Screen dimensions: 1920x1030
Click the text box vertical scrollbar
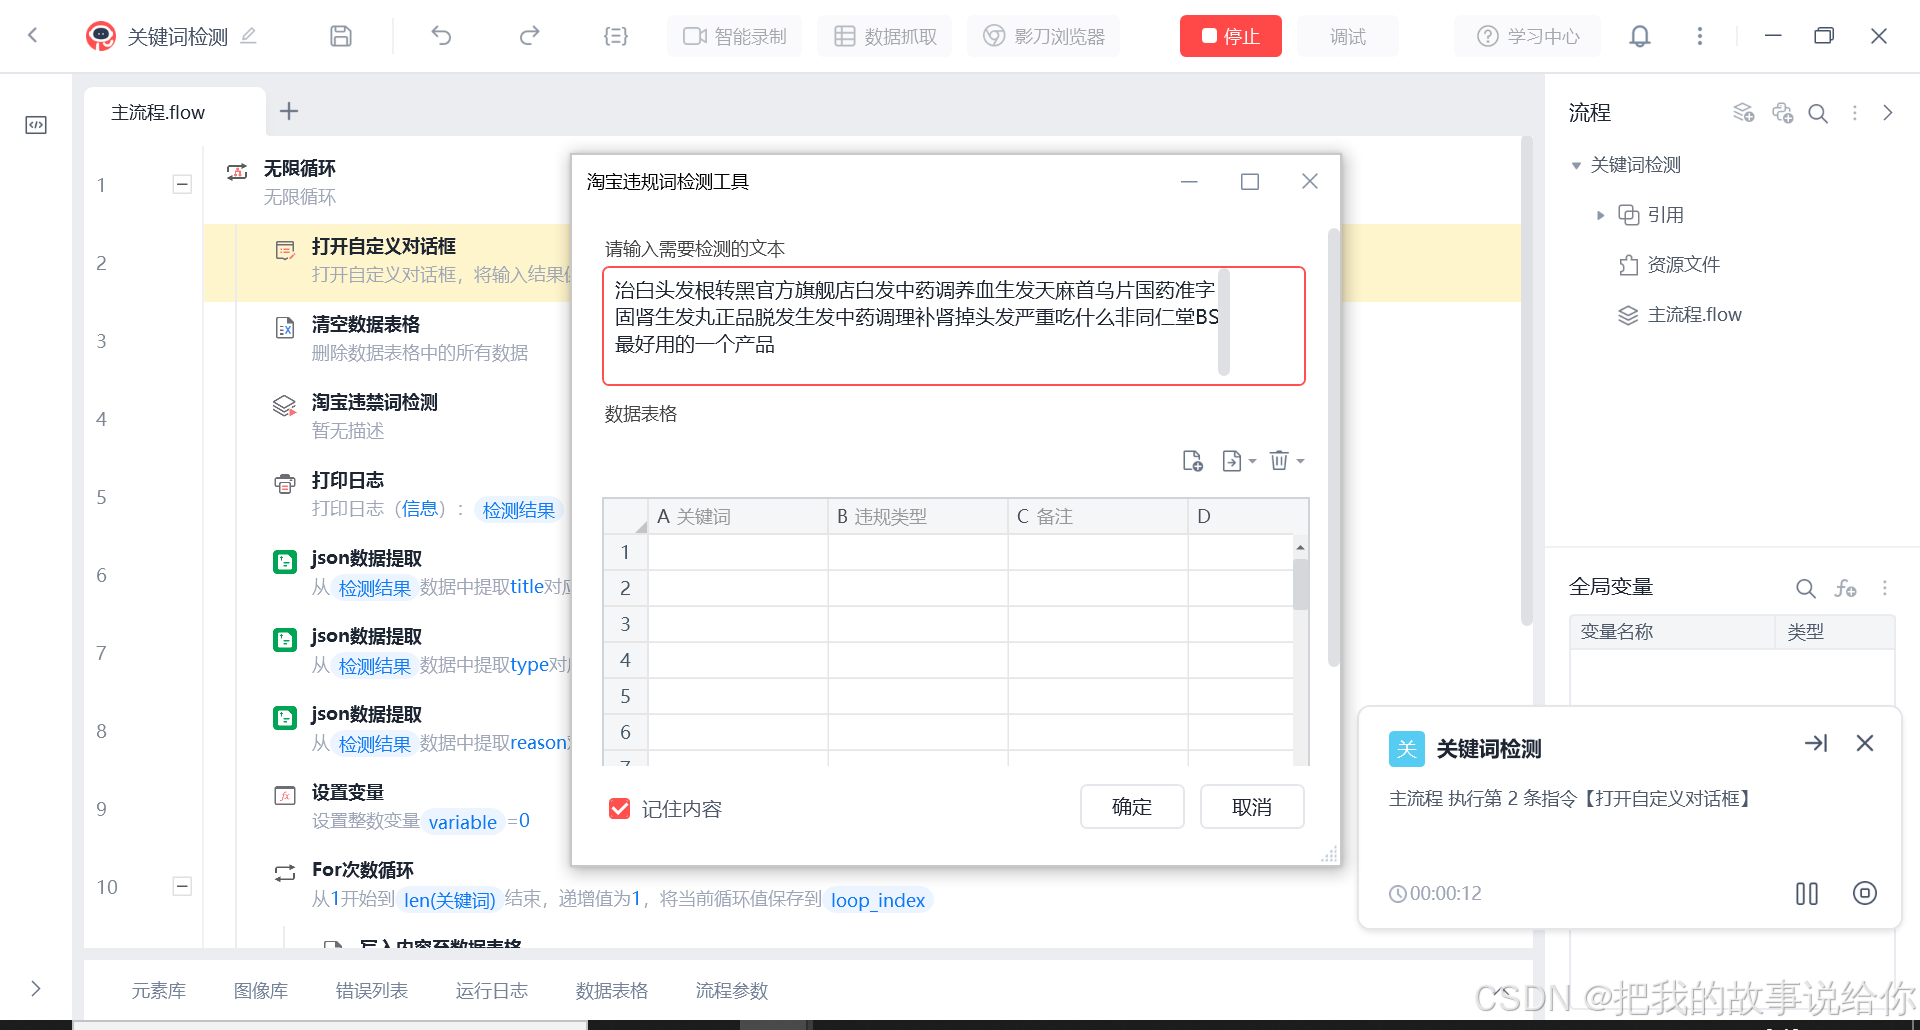pyautogui.click(x=1224, y=322)
